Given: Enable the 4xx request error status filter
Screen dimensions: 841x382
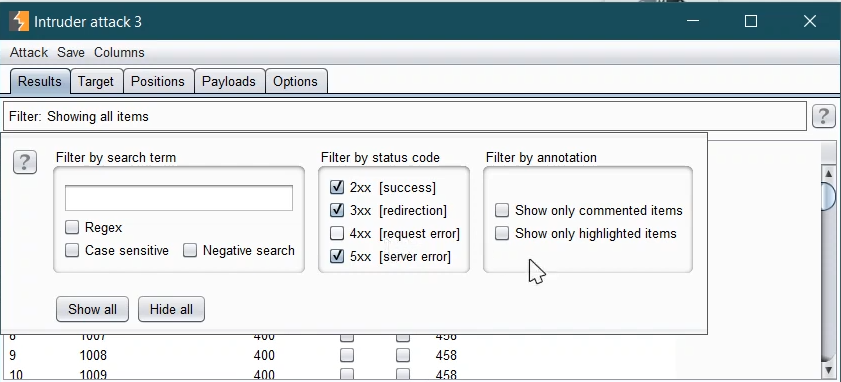Looking at the screenshot, I should [x=337, y=233].
